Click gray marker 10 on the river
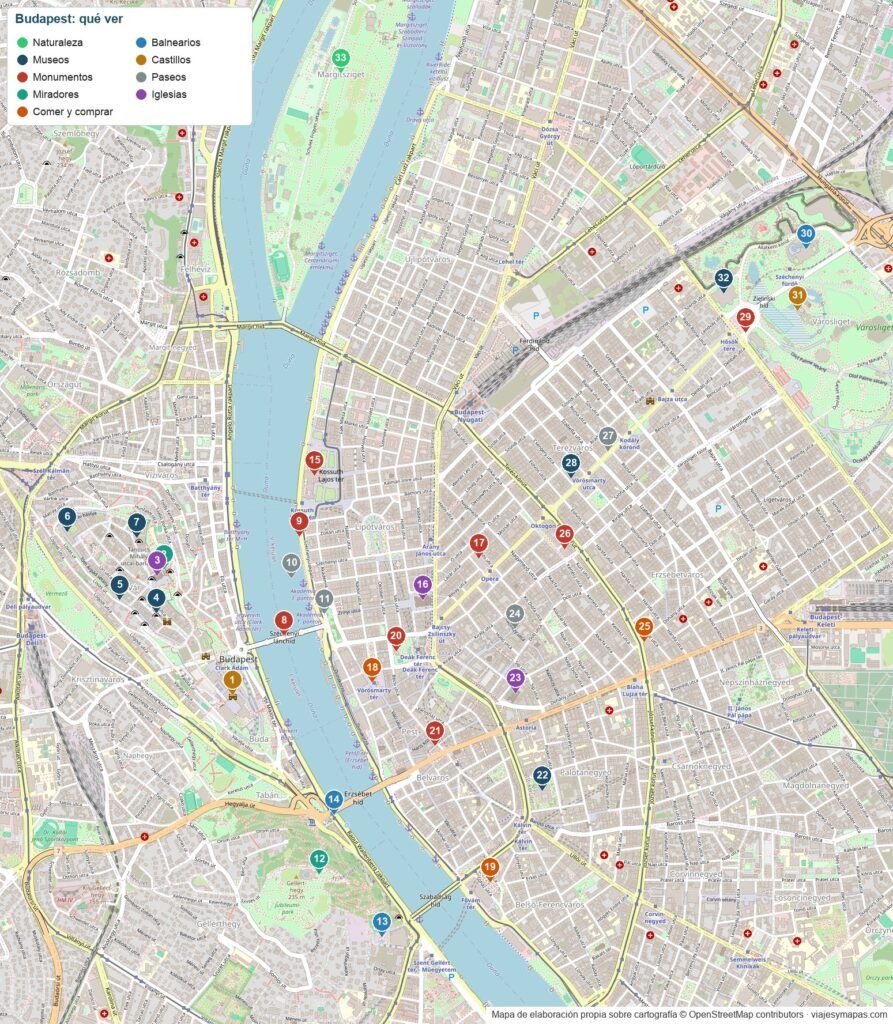Image resolution: width=893 pixels, height=1024 pixels. pos(291,563)
